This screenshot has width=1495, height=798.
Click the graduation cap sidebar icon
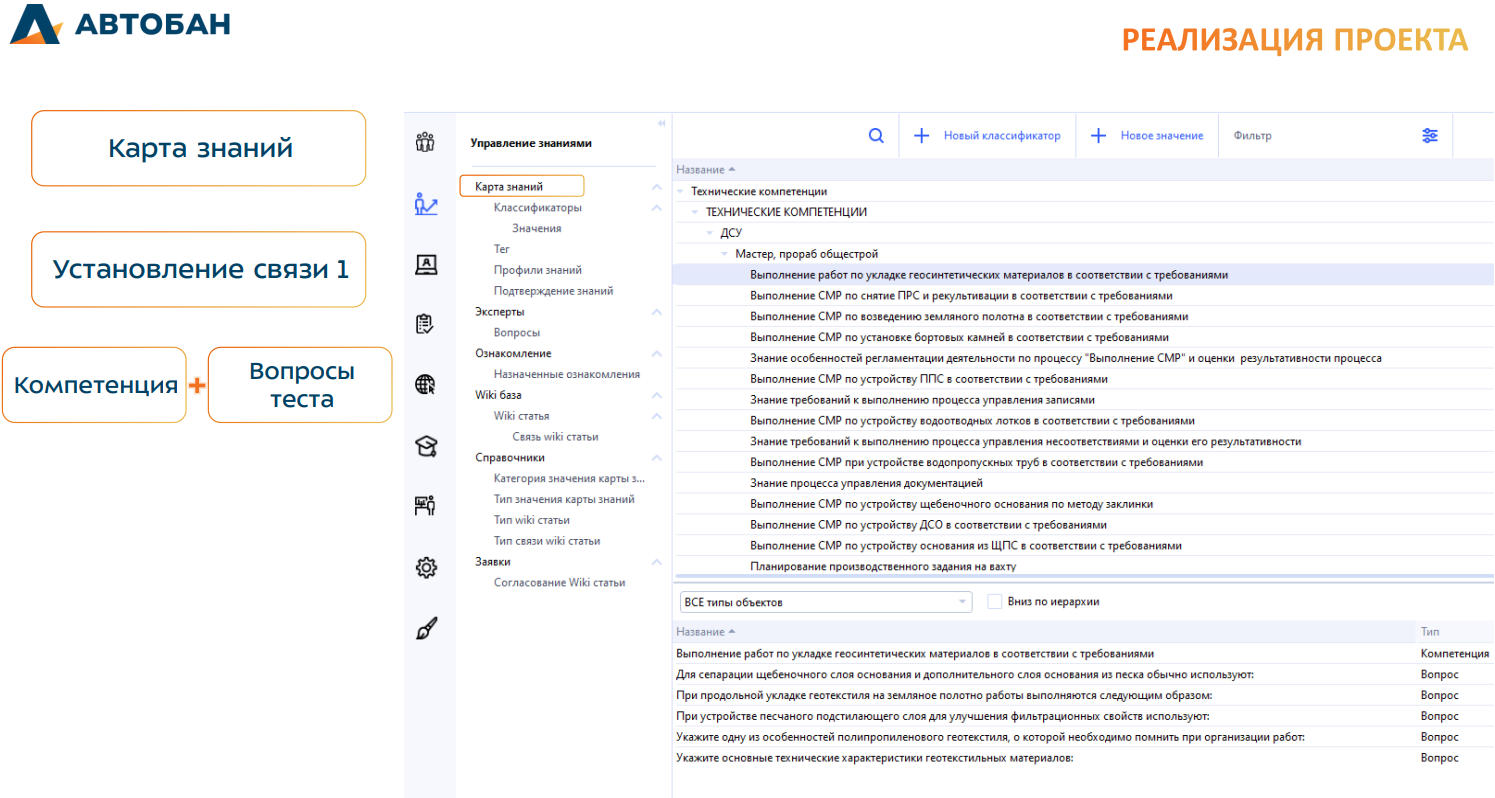(x=426, y=447)
